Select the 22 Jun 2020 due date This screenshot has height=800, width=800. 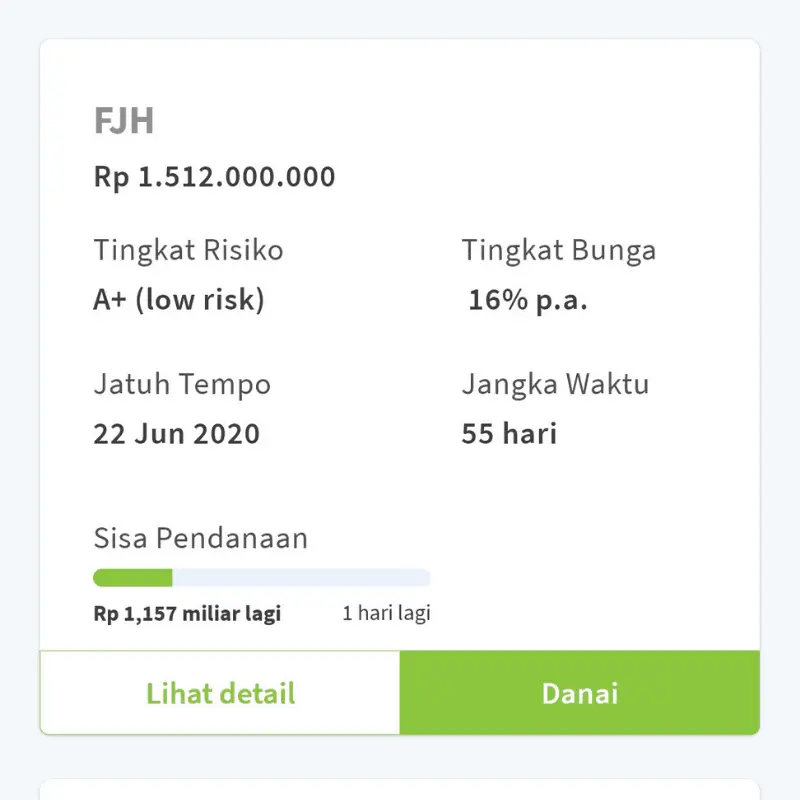point(176,433)
